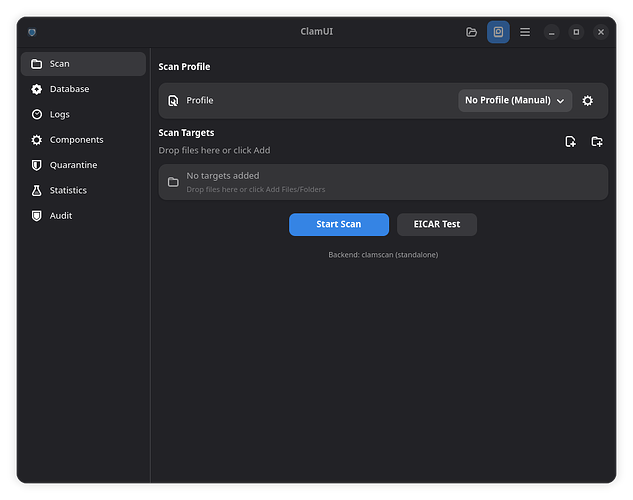Expand the No Profile (Manual) dropdown

tap(515, 100)
